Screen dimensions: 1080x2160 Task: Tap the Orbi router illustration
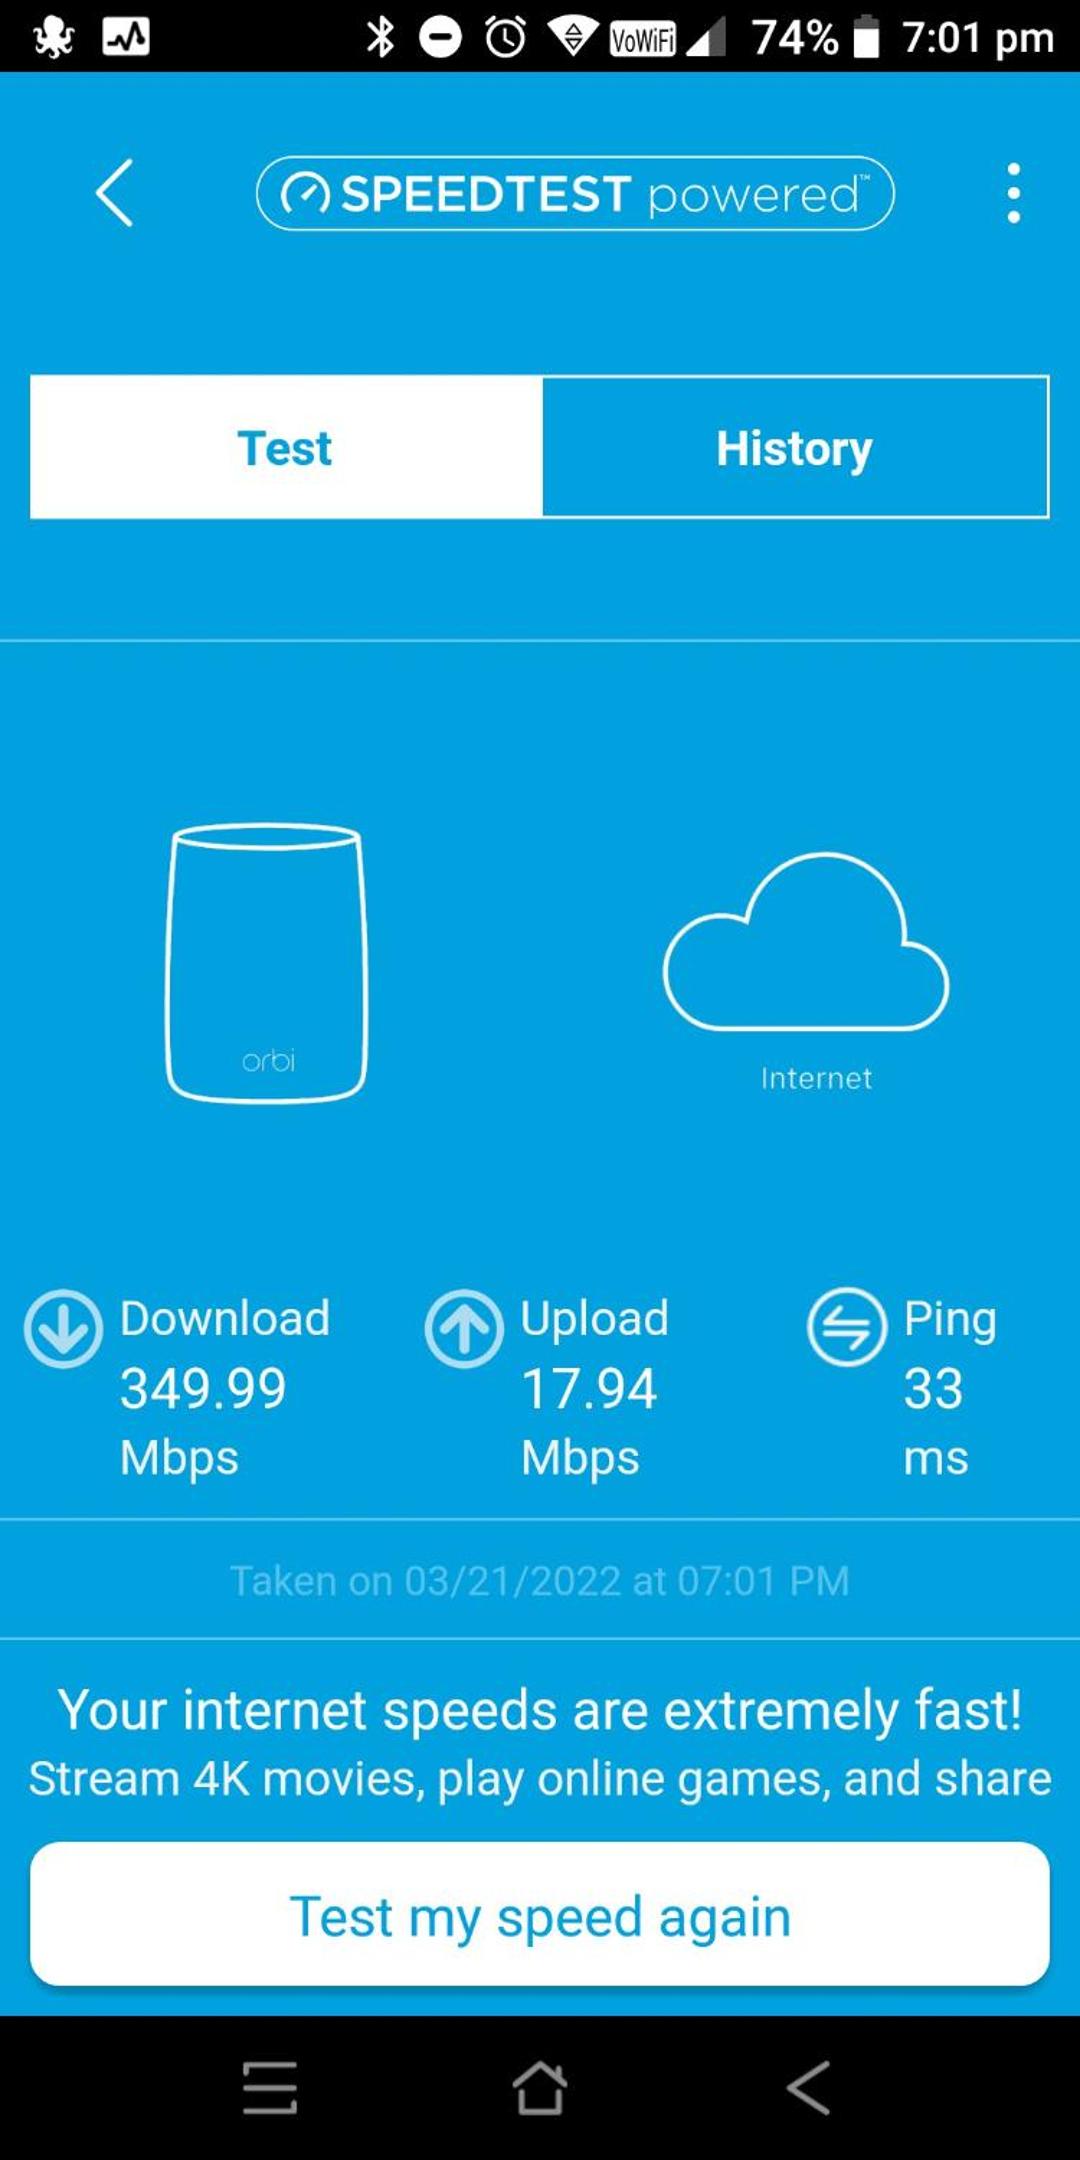(266, 963)
